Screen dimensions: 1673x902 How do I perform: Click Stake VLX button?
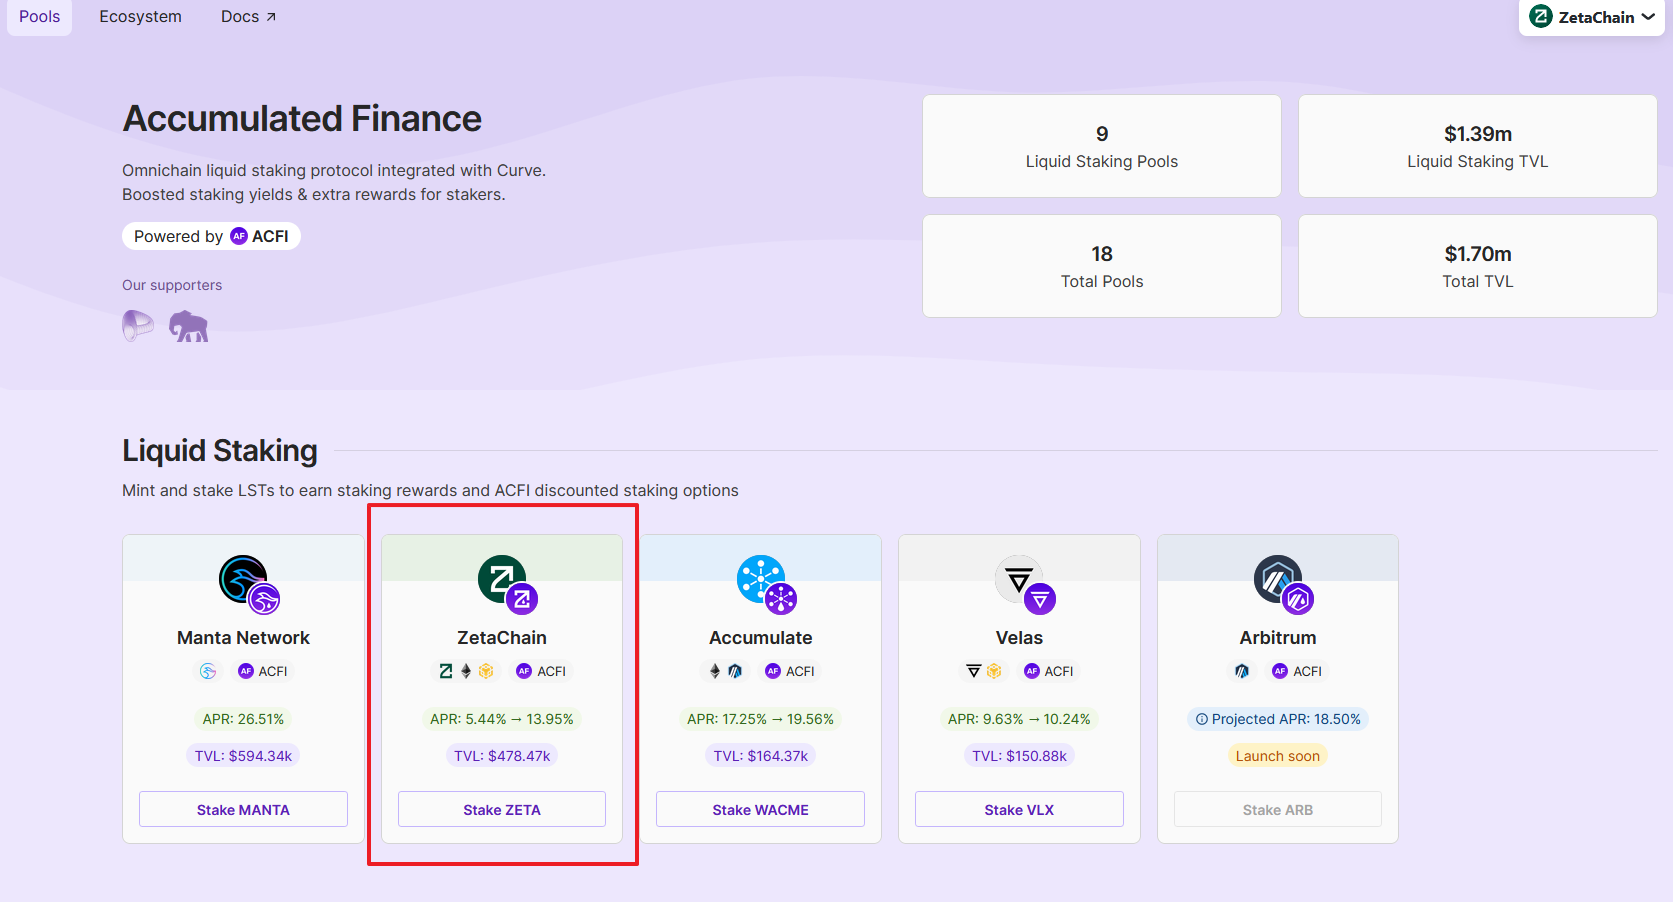[x=1019, y=809]
